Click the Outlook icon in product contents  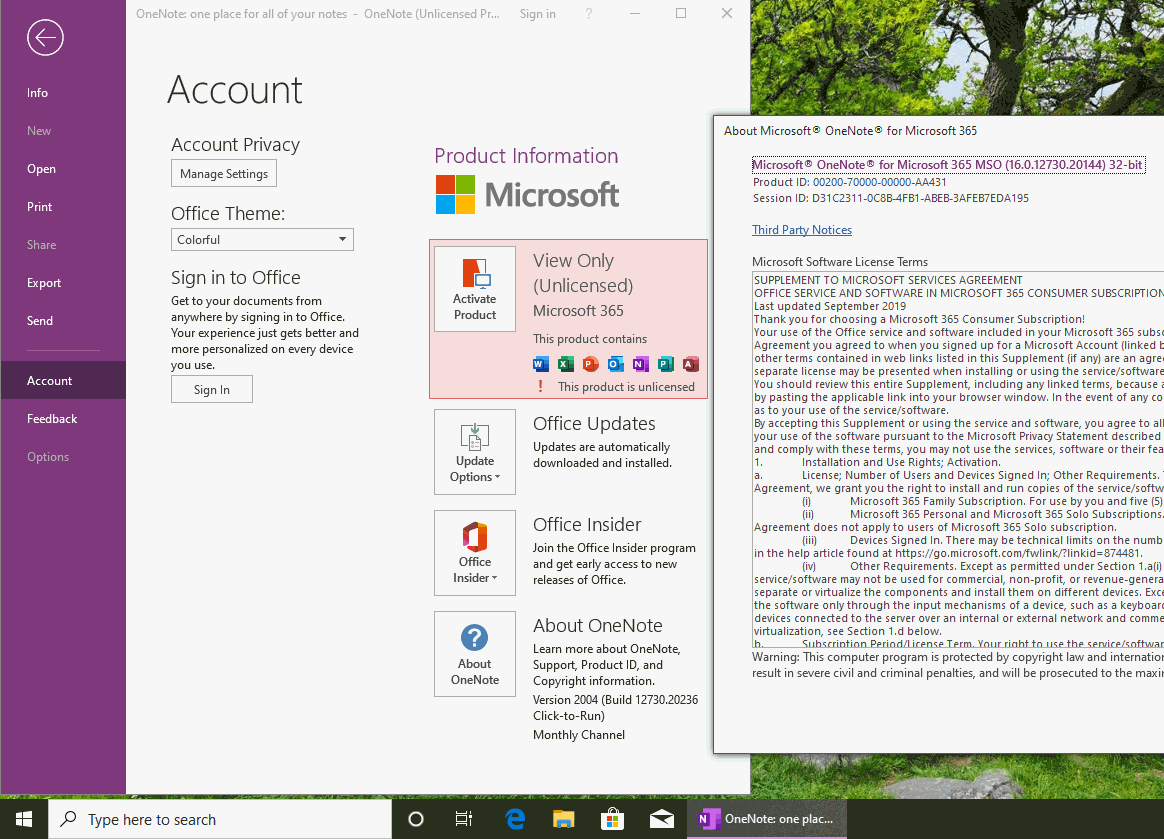coord(615,364)
